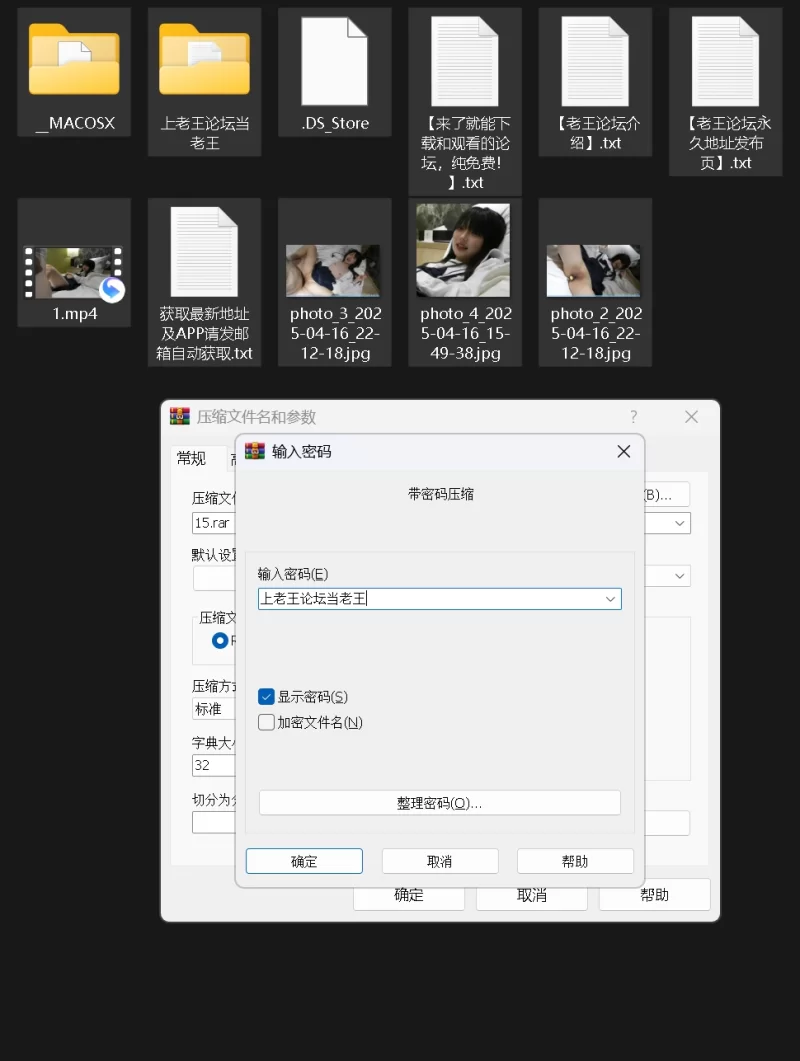
Task: Select the photo_2_2025-04-16_22-12-18.jpg file
Action: click(x=595, y=282)
